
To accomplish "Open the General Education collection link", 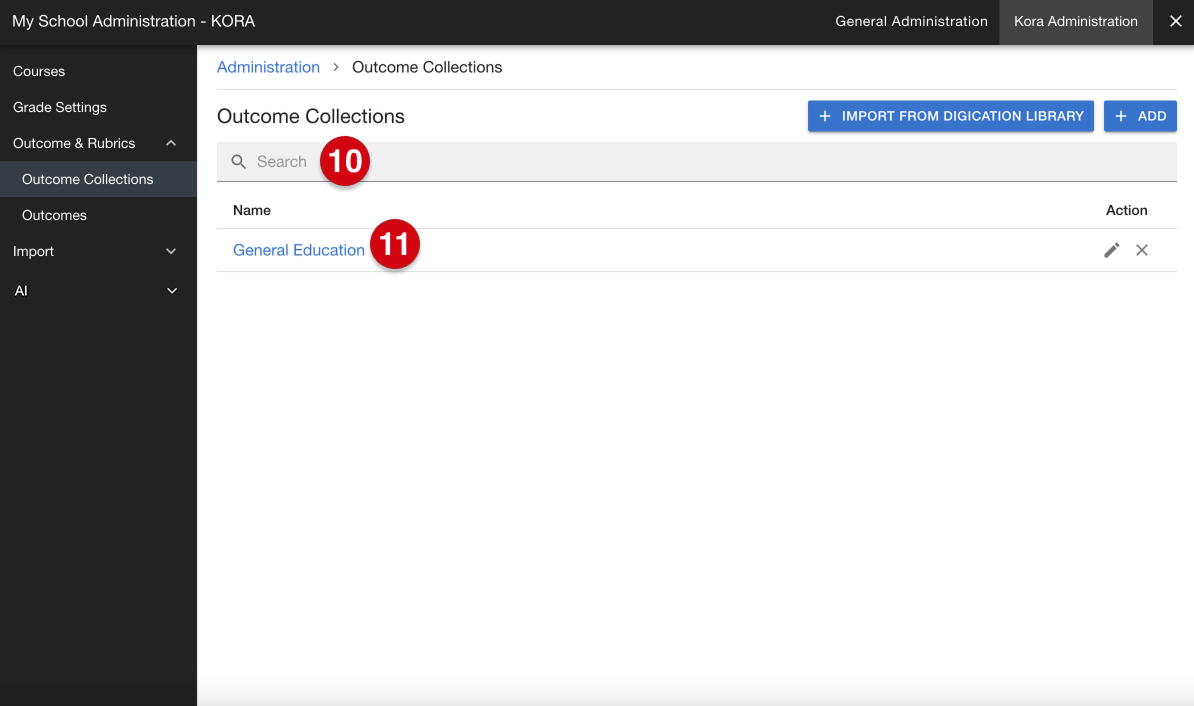I will click(x=298, y=250).
